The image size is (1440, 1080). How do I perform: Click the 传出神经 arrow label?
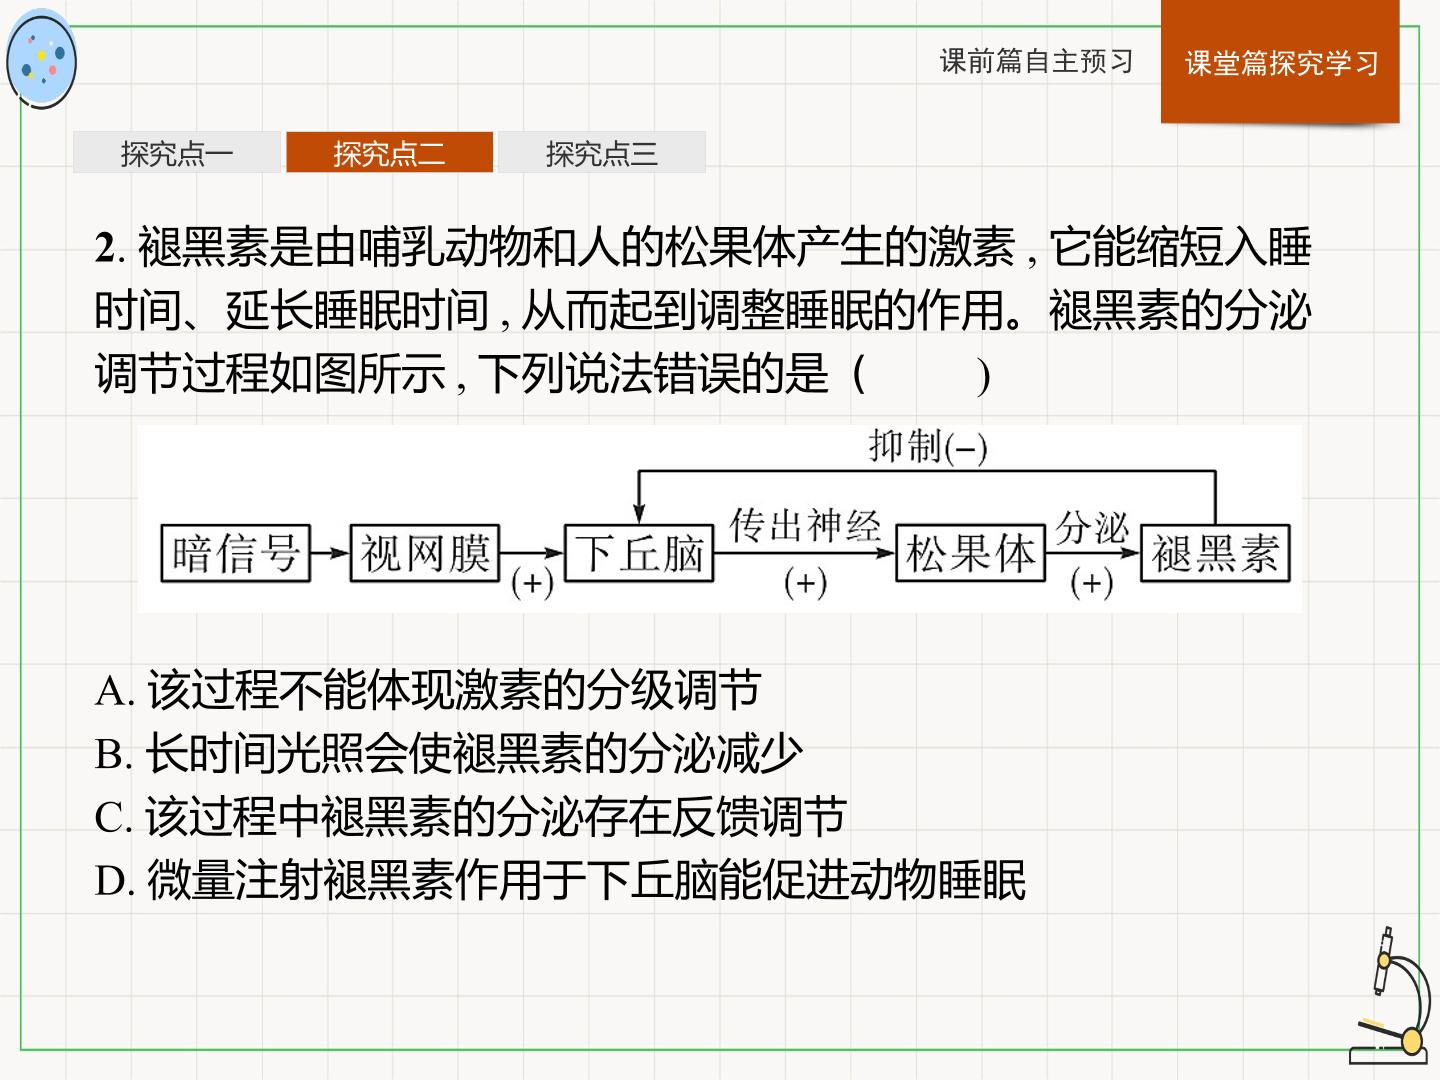tap(805, 525)
